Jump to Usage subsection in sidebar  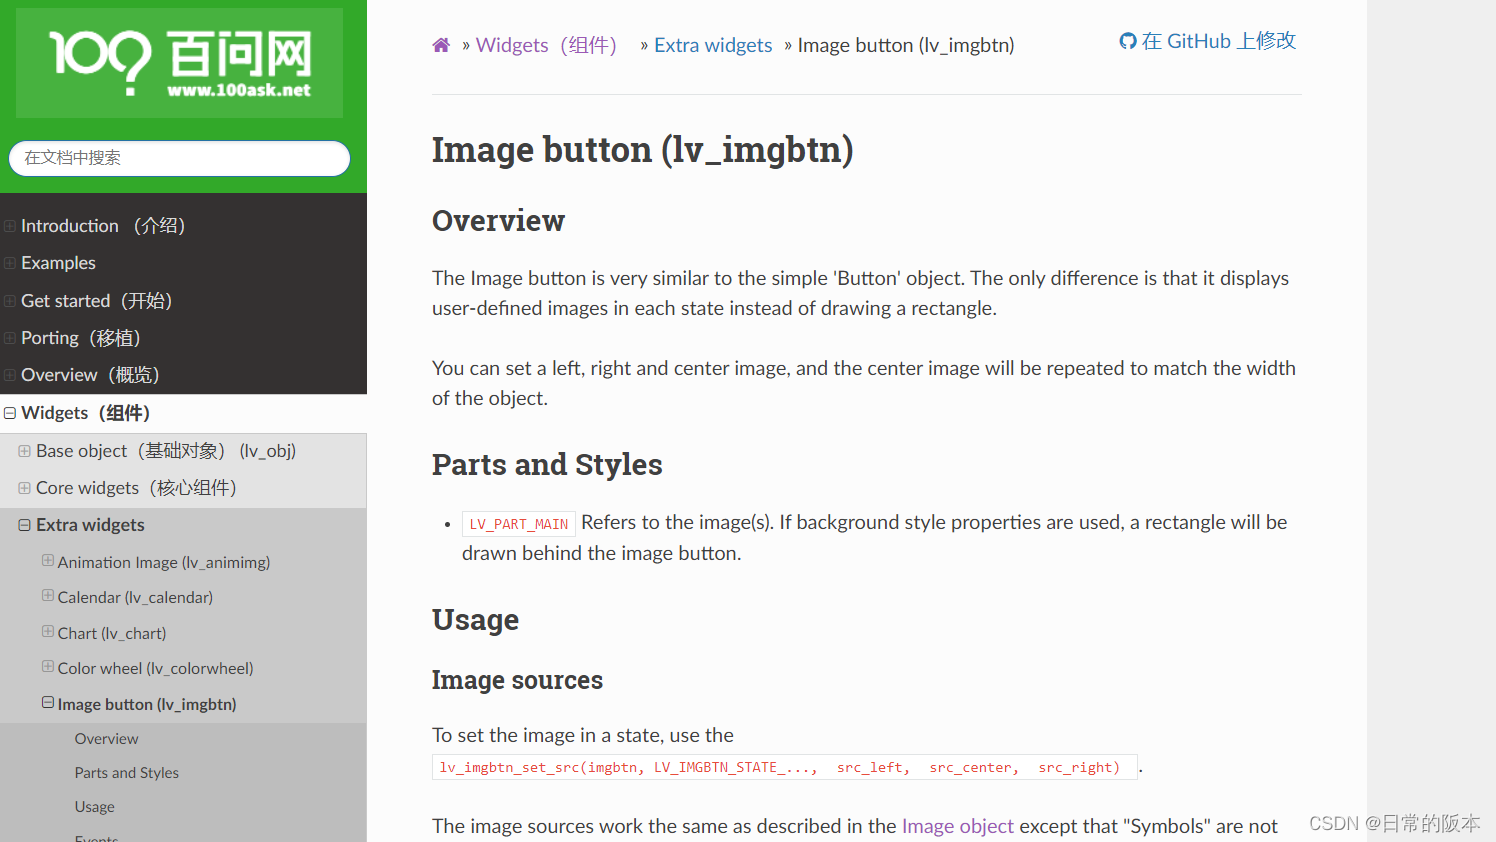pos(95,807)
